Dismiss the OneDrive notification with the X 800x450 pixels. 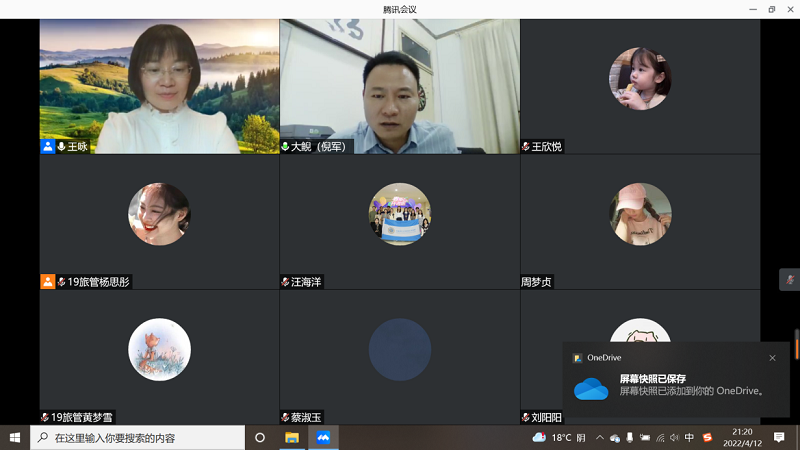tap(772, 357)
